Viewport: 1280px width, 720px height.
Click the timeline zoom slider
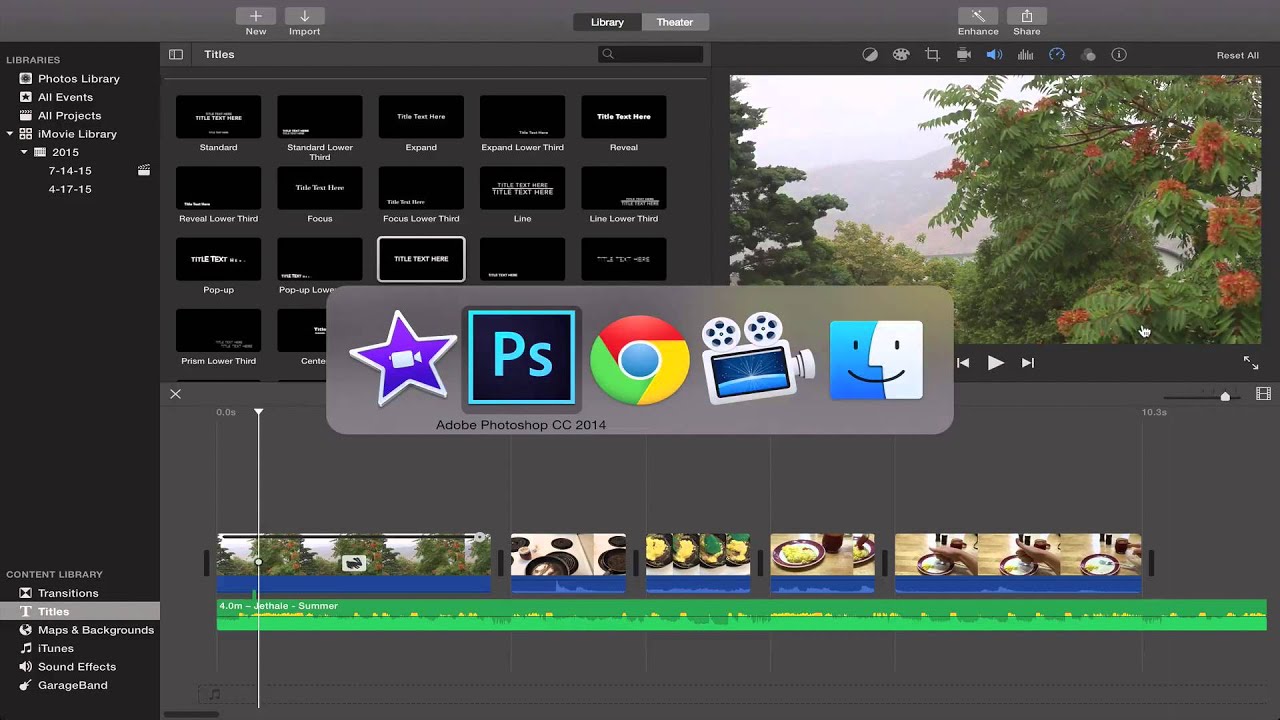point(1225,396)
